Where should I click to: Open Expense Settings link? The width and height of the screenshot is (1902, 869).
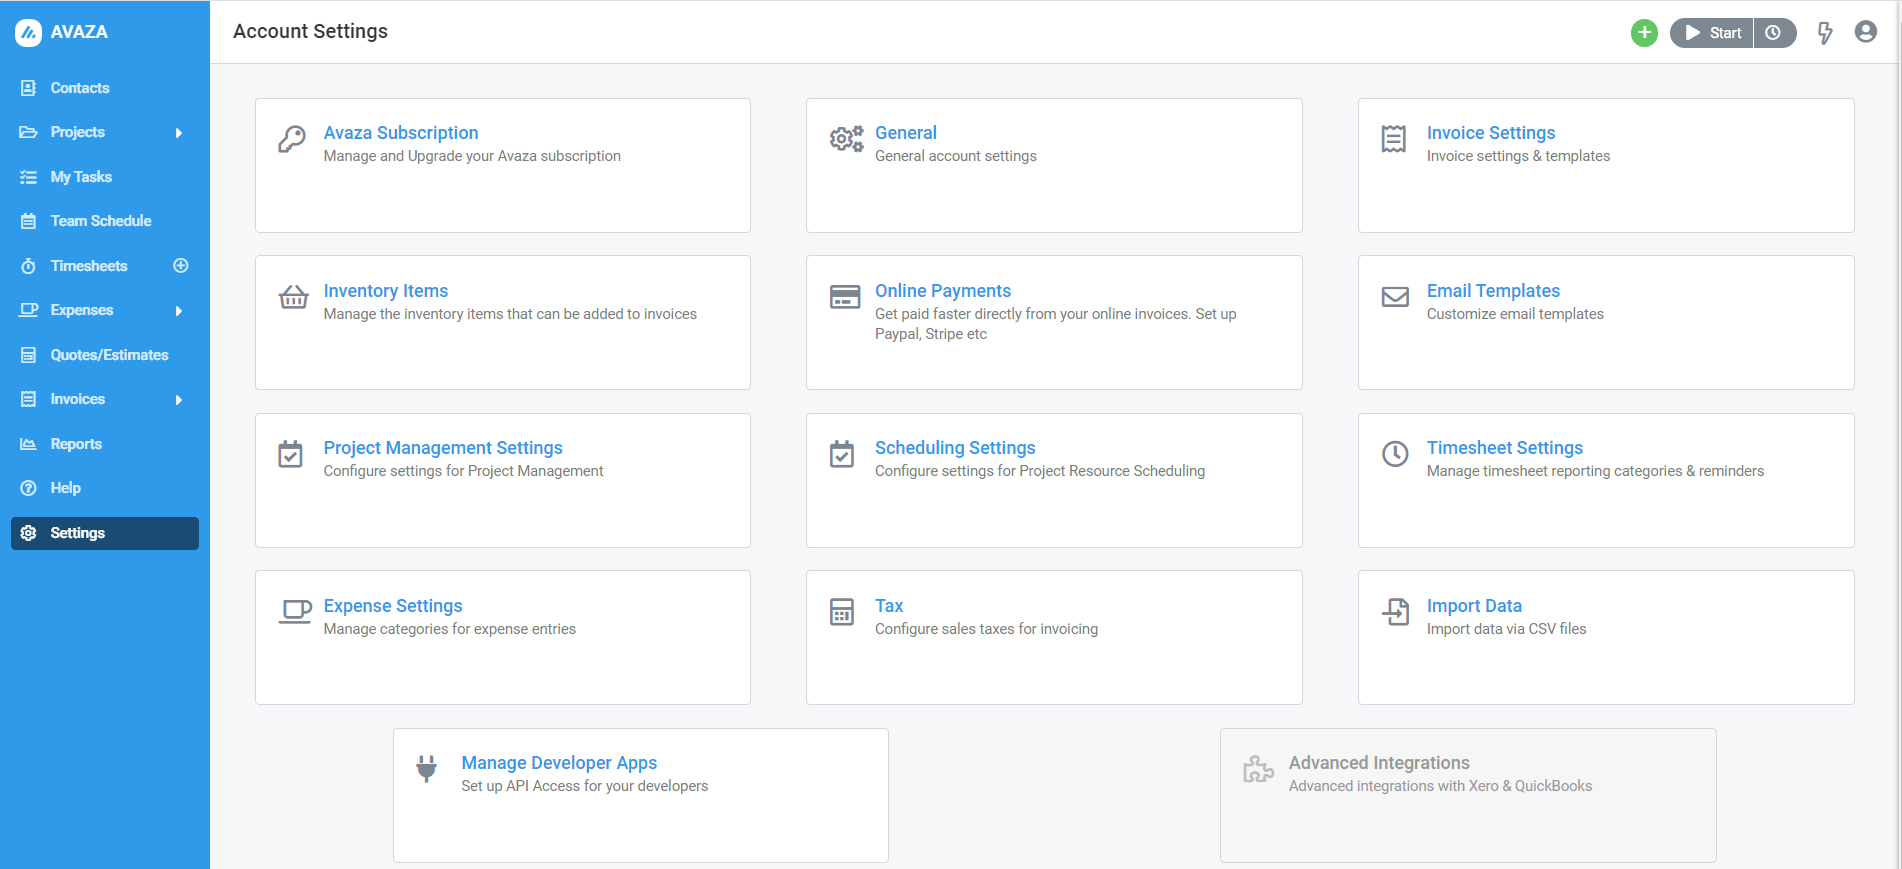tap(393, 606)
